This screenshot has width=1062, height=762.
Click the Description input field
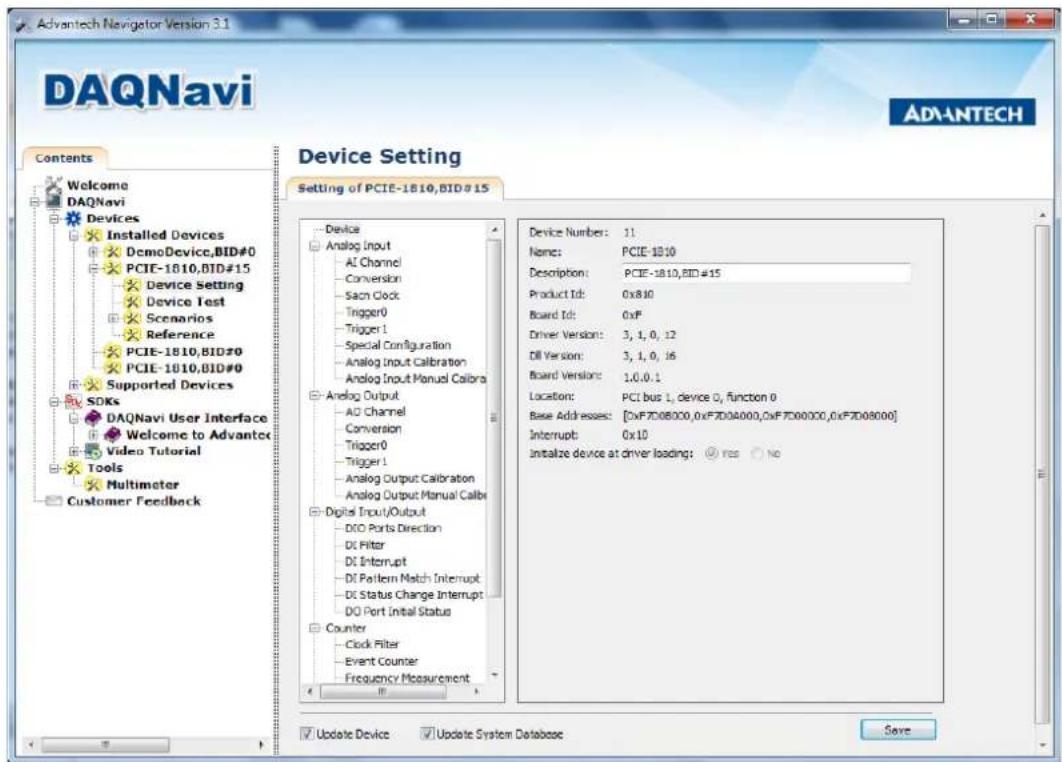(765, 273)
